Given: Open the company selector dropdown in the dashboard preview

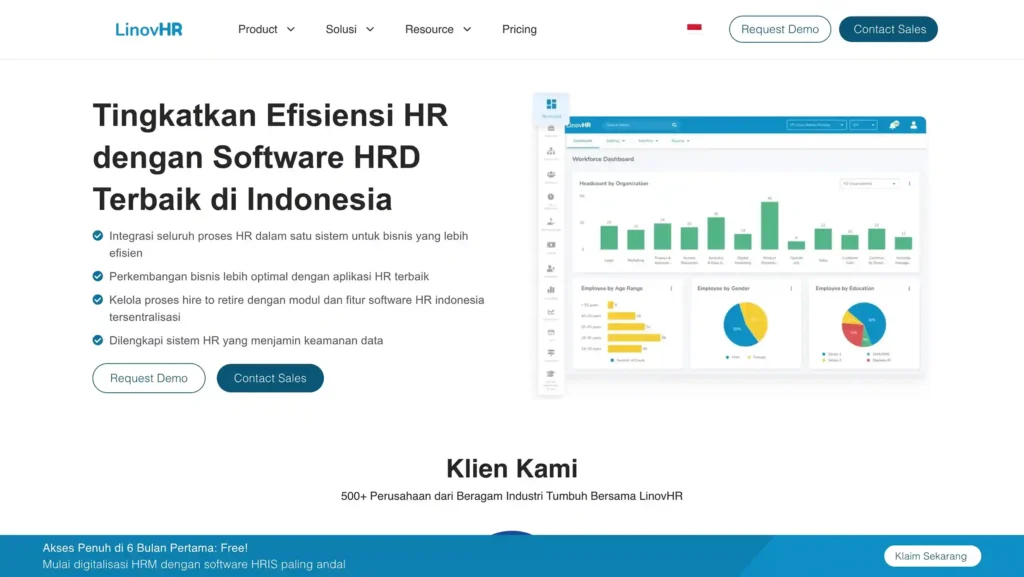Looking at the screenshot, I should click(816, 125).
